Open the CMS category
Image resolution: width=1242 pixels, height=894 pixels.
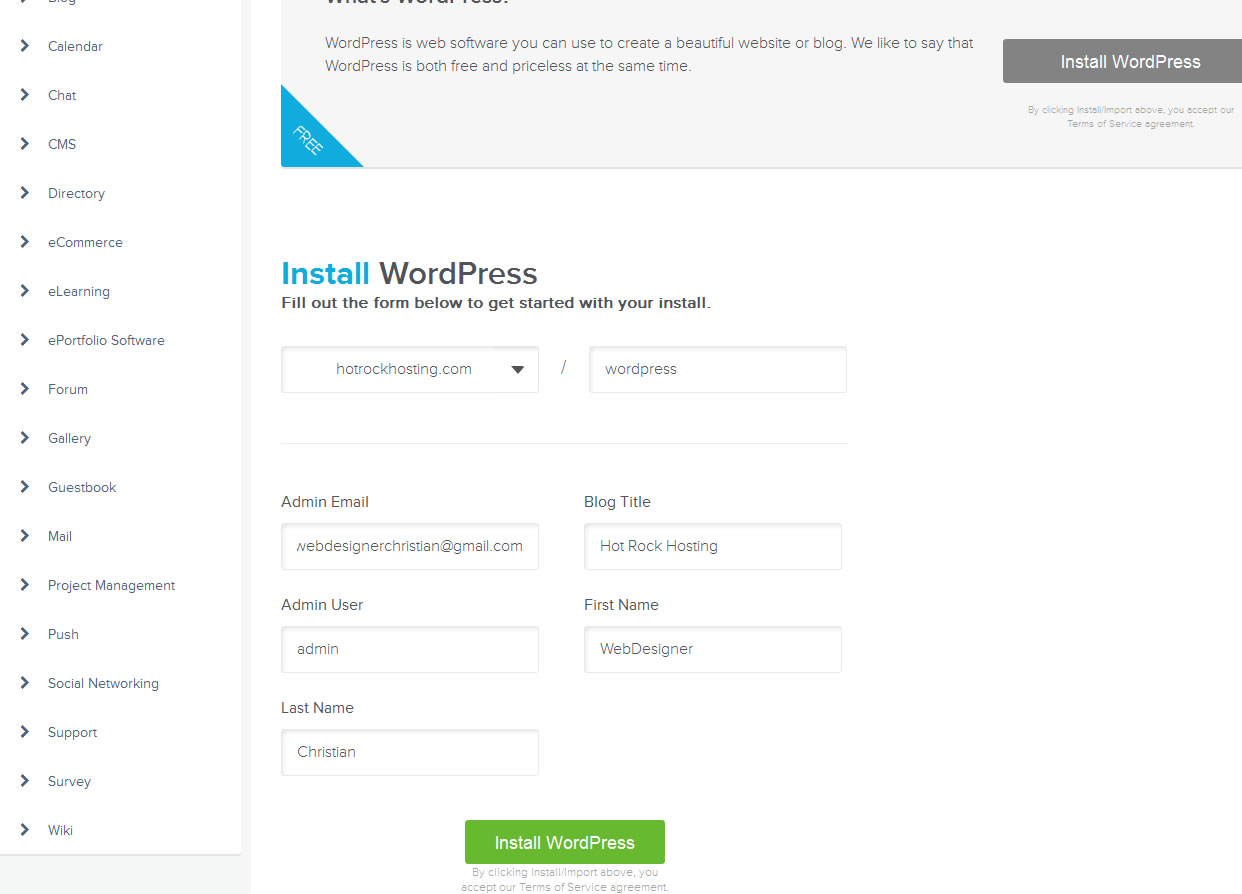(62, 144)
